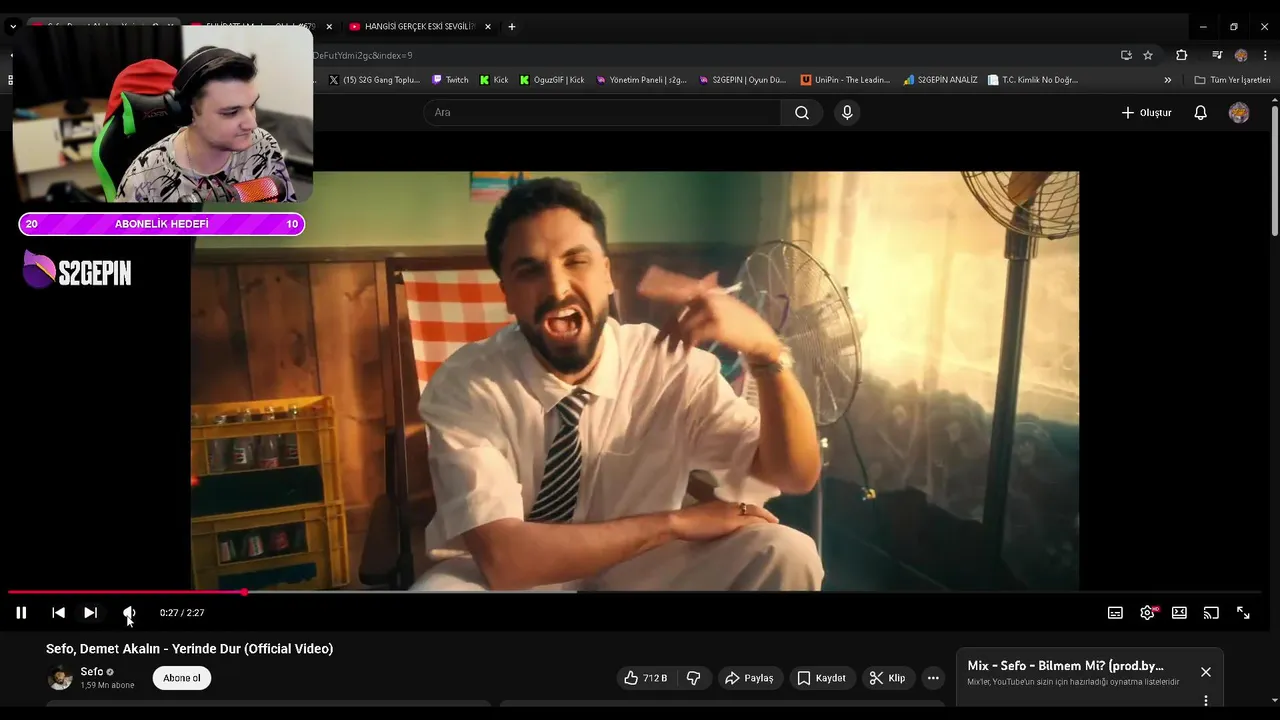This screenshot has height=720, width=1280.
Task: Run the search with magnifier button
Action: [x=802, y=113]
